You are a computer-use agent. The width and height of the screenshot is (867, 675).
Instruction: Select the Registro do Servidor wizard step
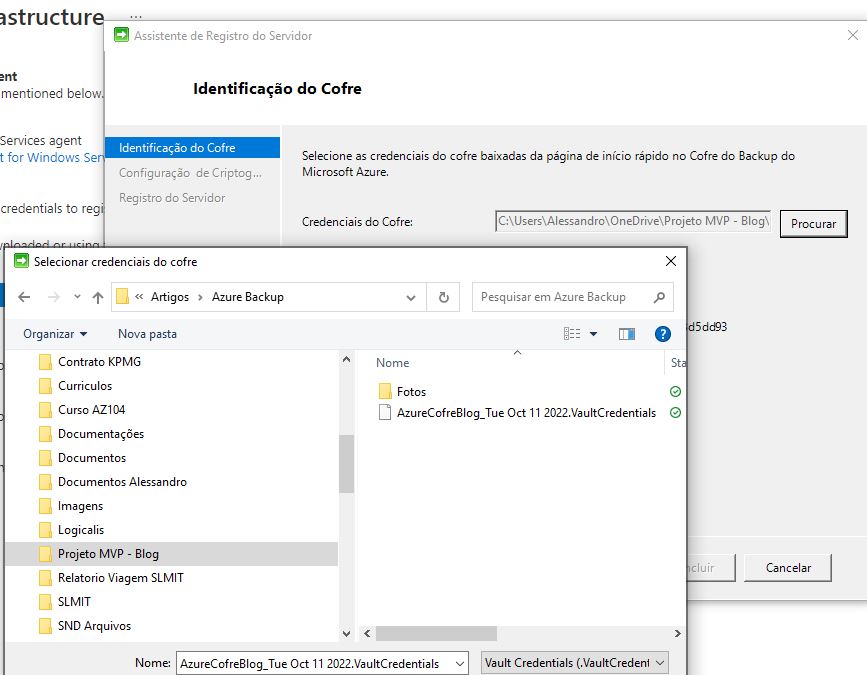(172, 198)
